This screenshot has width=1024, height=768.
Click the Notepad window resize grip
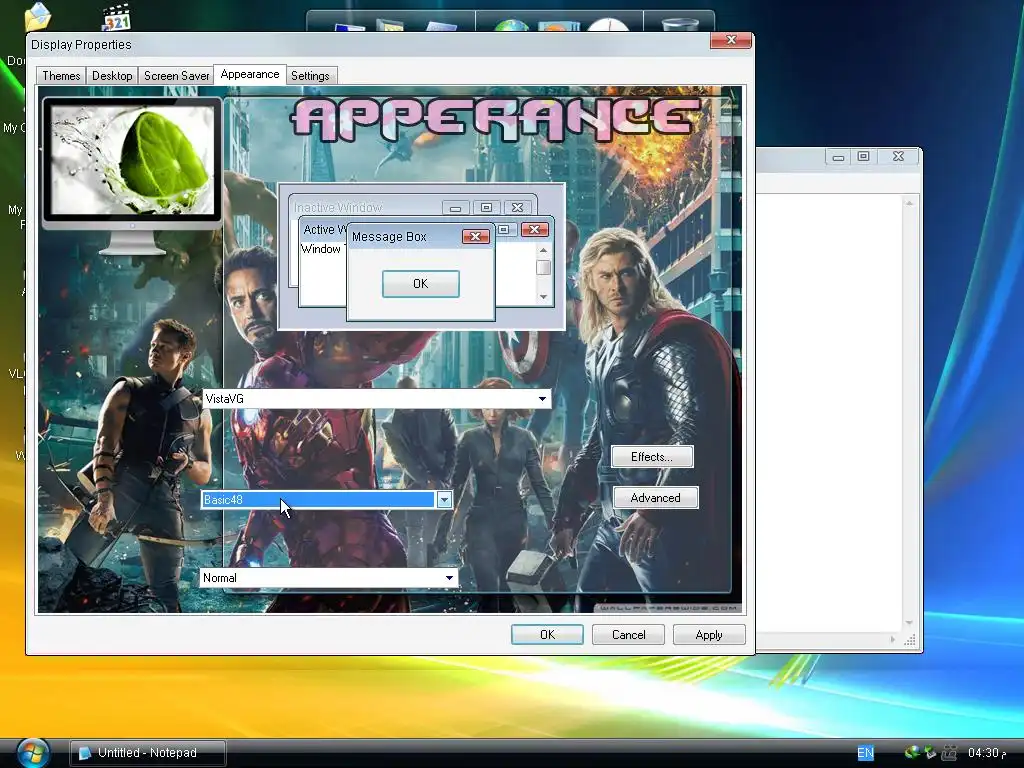pos(909,640)
